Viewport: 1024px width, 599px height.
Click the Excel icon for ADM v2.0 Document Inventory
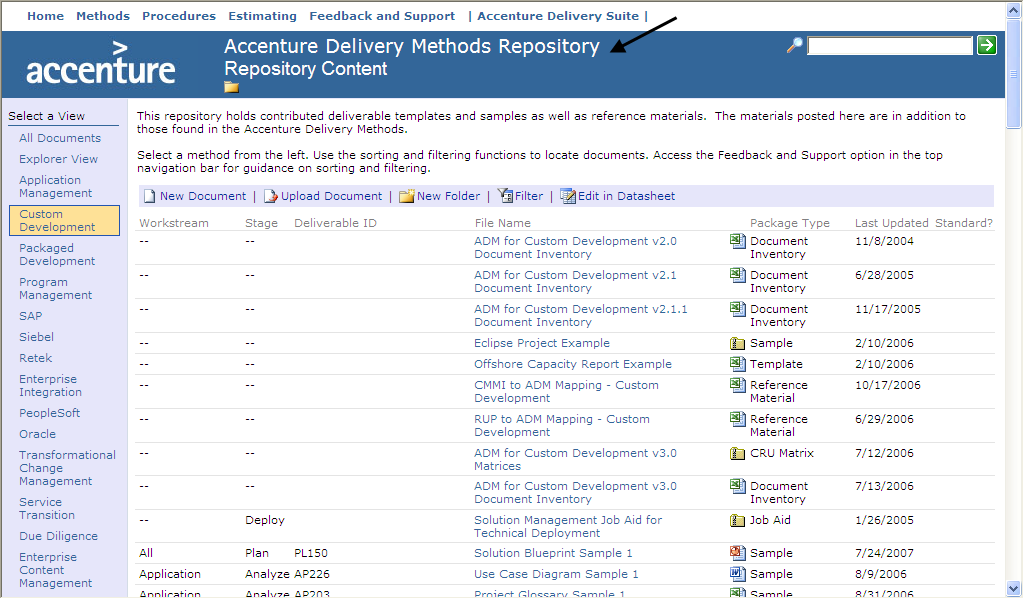click(737, 241)
